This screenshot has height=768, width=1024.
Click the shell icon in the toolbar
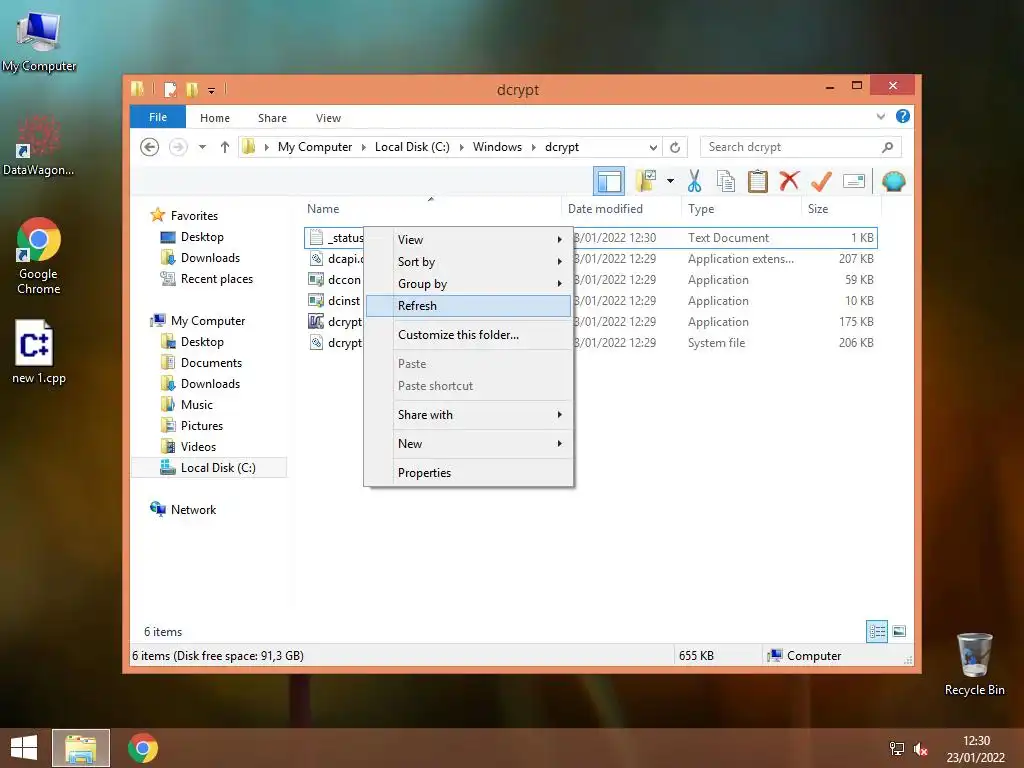893,181
